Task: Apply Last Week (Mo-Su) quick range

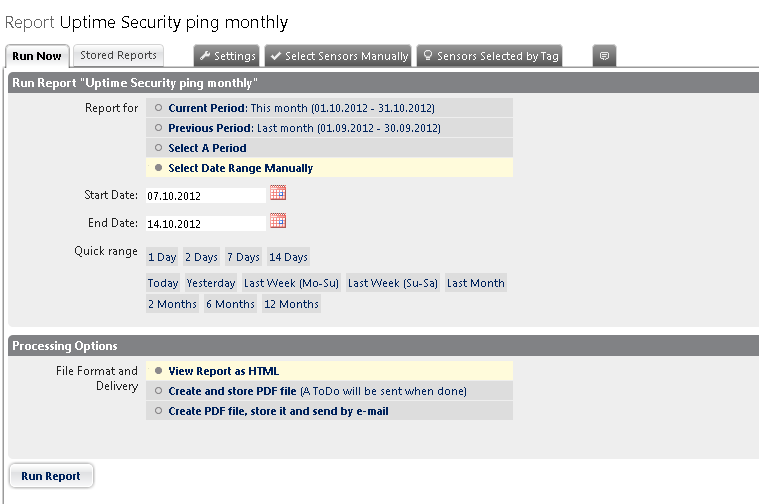Action: (291, 283)
